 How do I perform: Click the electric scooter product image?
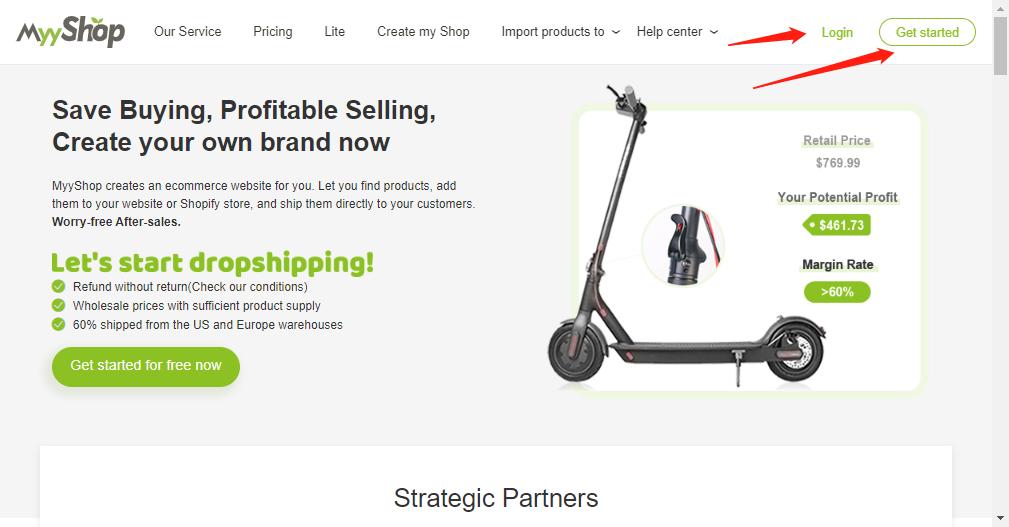pos(686,236)
